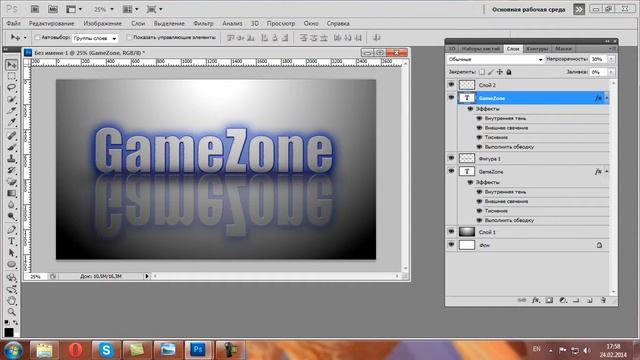Viewport: 640px width, 360px height.
Task: Select the Dodge tool
Action: click(x=11, y=216)
